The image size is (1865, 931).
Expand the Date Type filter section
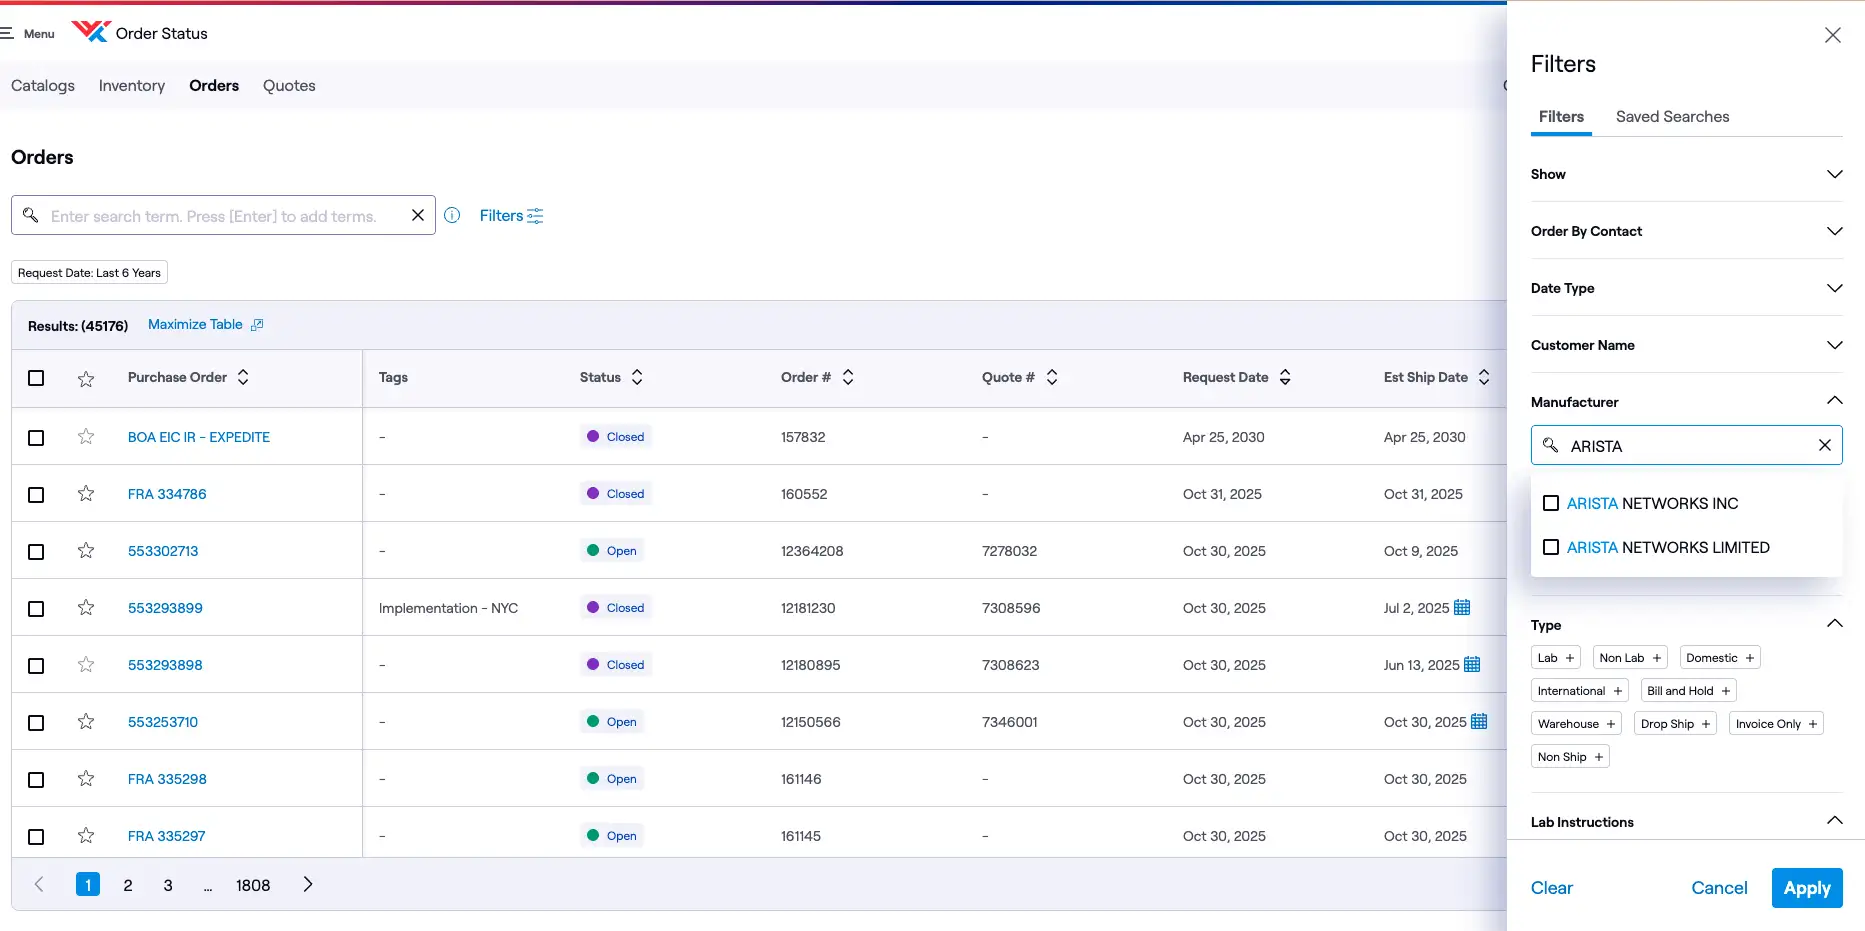click(x=1834, y=288)
